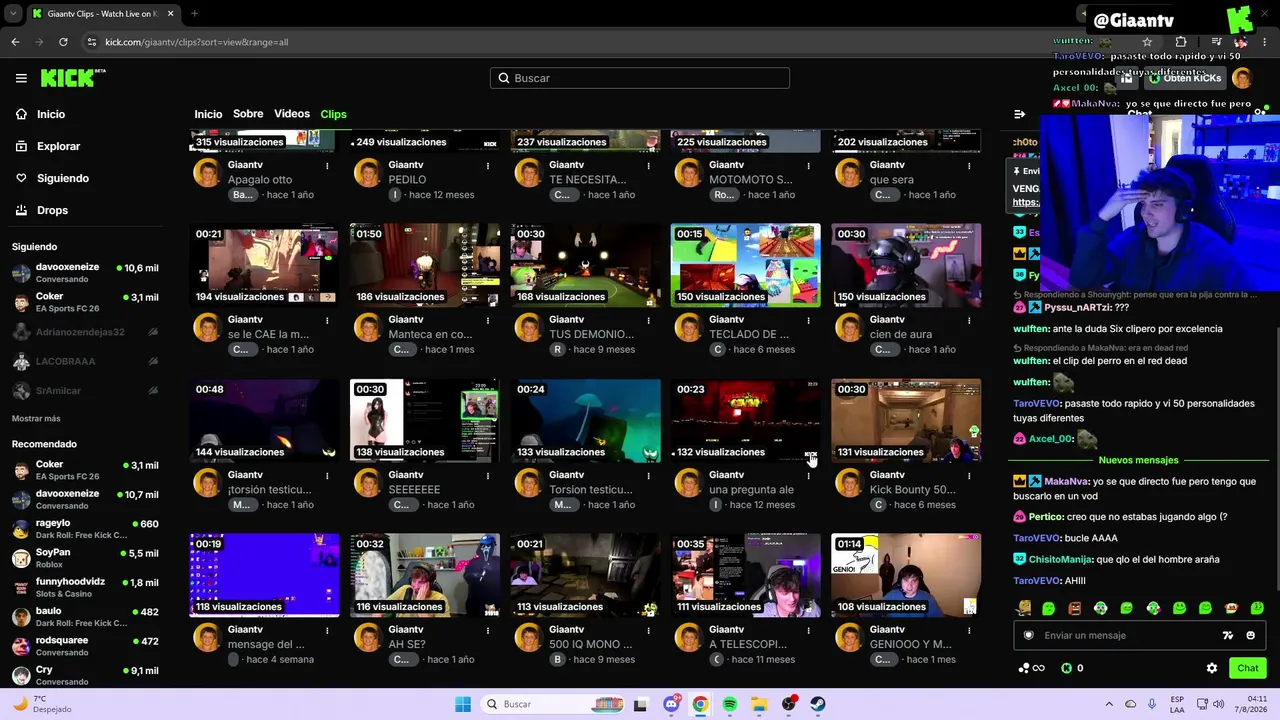The height and width of the screenshot is (720, 1280).
Task: Open options for the 'TUS DEMONIO...' clip
Action: coord(648,320)
